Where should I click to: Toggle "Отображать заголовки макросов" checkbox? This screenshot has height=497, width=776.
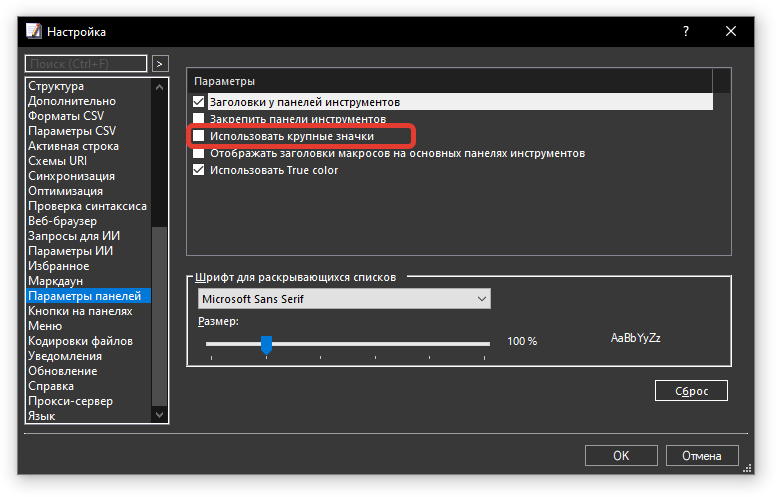pos(198,153)
